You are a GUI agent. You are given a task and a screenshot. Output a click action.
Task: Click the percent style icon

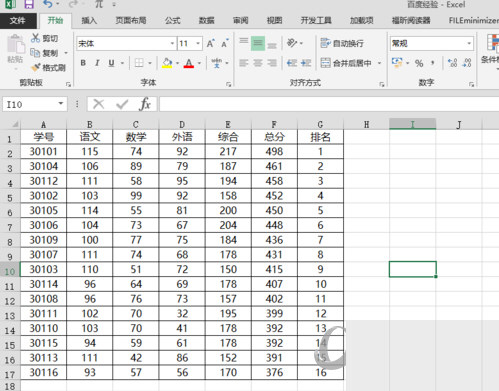pyautogui.click(x=419, y=63)
